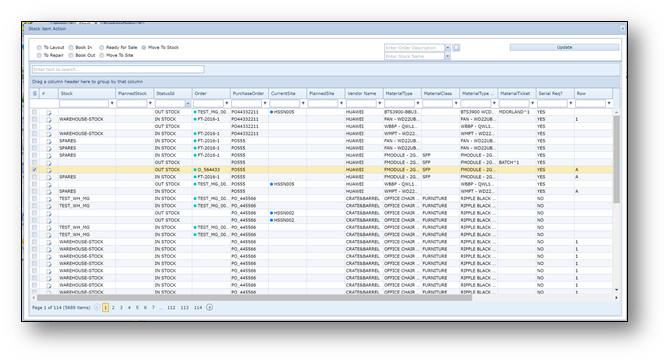Go to page 2 in pager
Viewport: 670px width, 364px height.
113,308
